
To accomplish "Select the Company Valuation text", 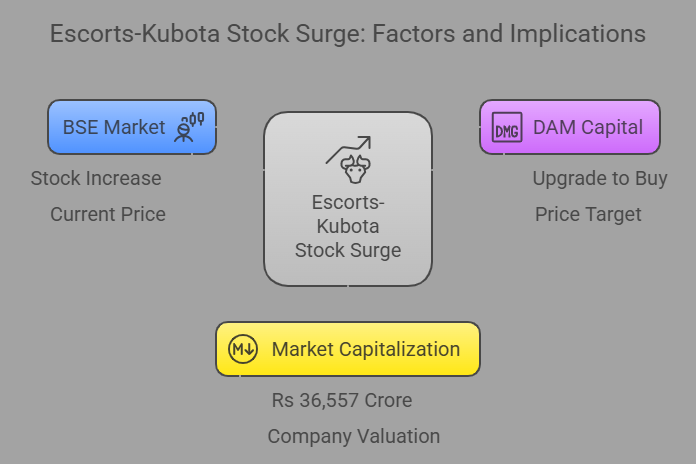I will coord(354,436).
